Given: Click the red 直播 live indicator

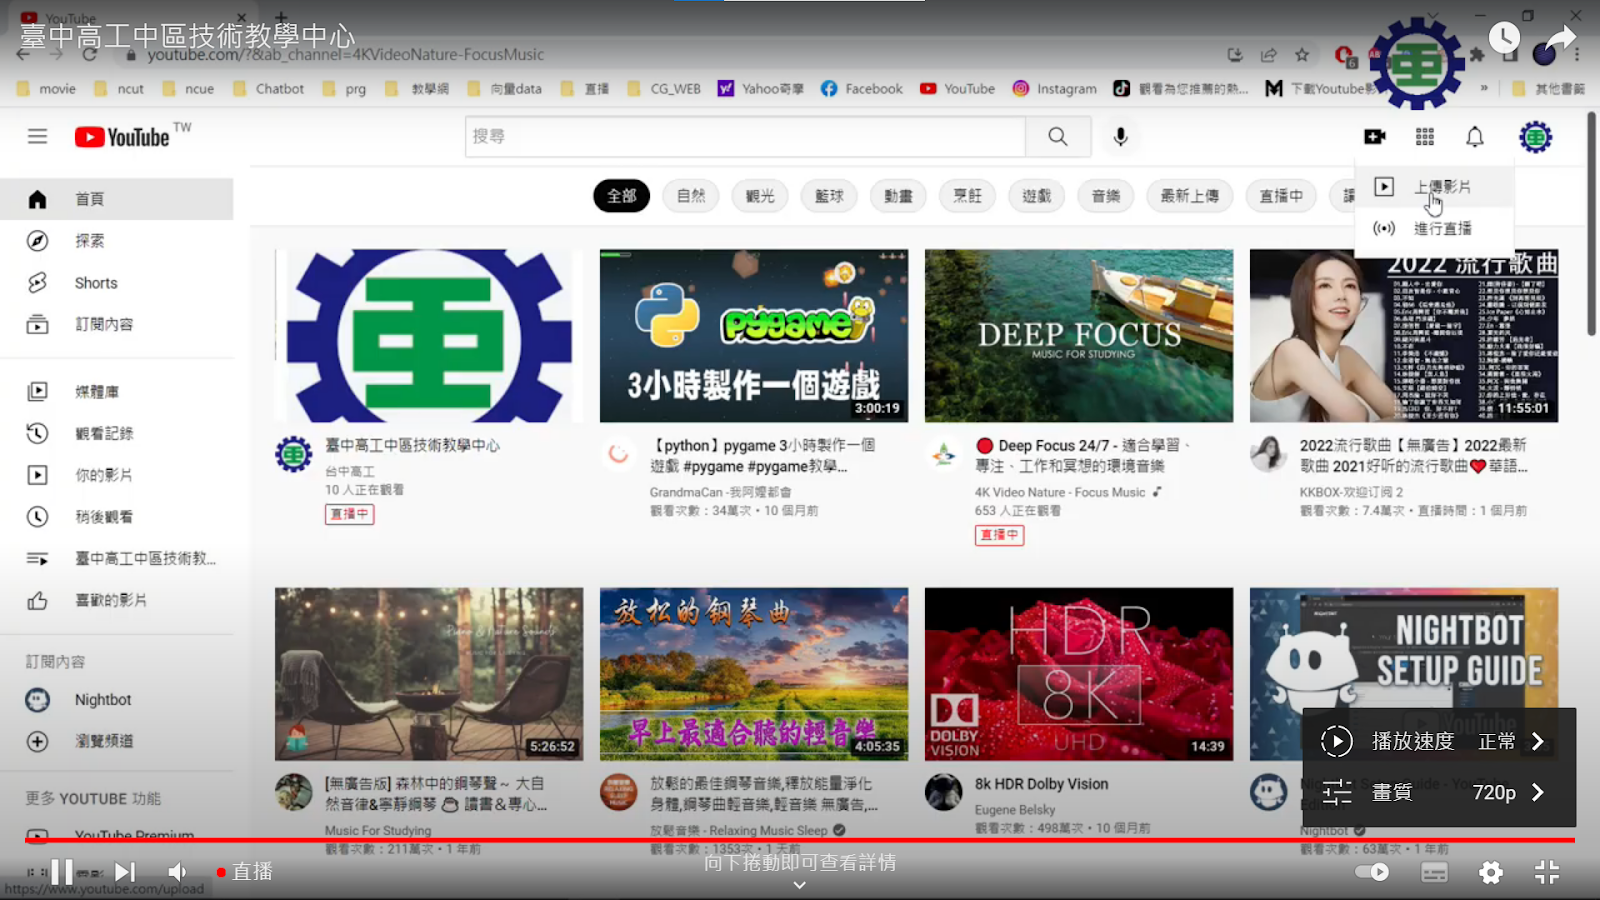Looking at the screenshot, I should tap(245, 872).
